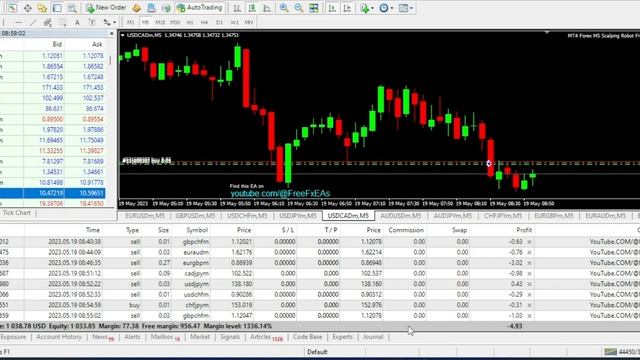Open the Market Watch window icon
Image resolution: width=640 pixels, height=360 pixels.
[x=12, y=8]
